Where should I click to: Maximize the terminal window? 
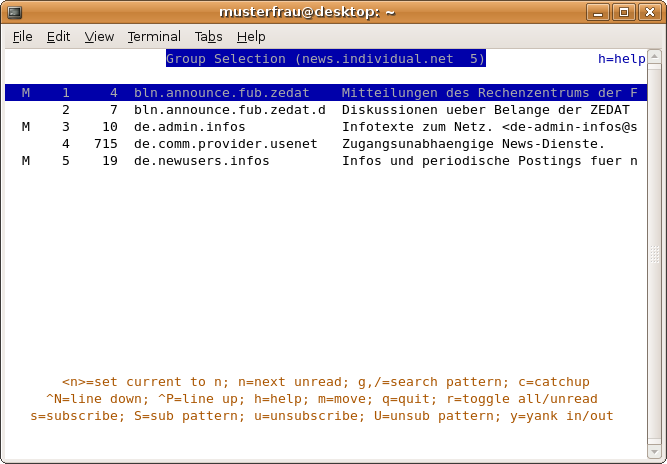(x=624, y=12)
